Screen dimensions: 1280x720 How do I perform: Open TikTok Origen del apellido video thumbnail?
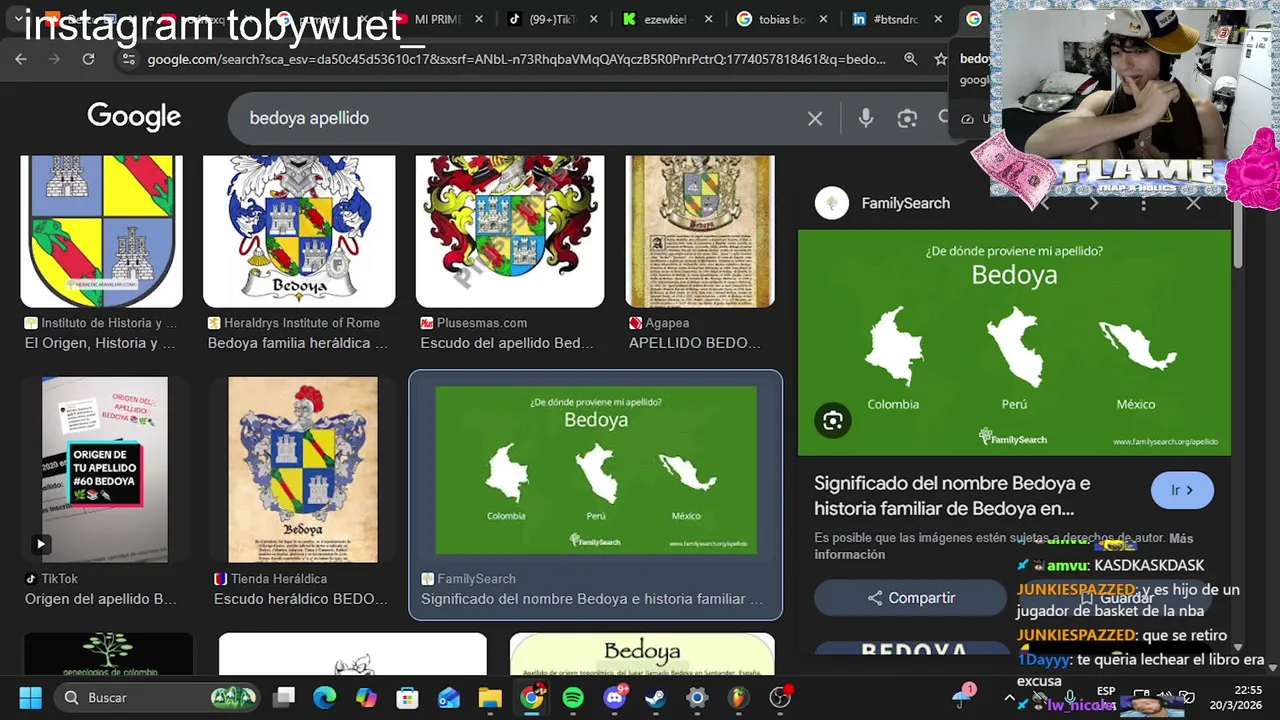pos(105,469)
